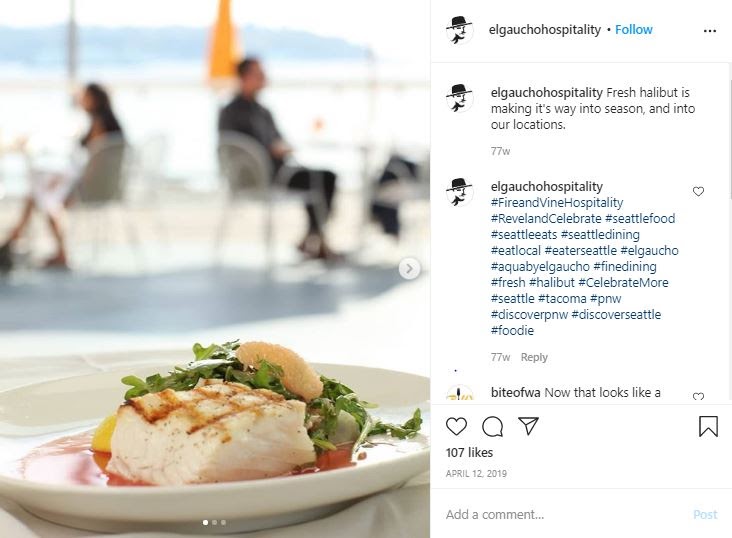Like the elgauchohospitality hashtags comment
Image resolution: width=732 pixels, height=538 pixels.
click(698, 191)
